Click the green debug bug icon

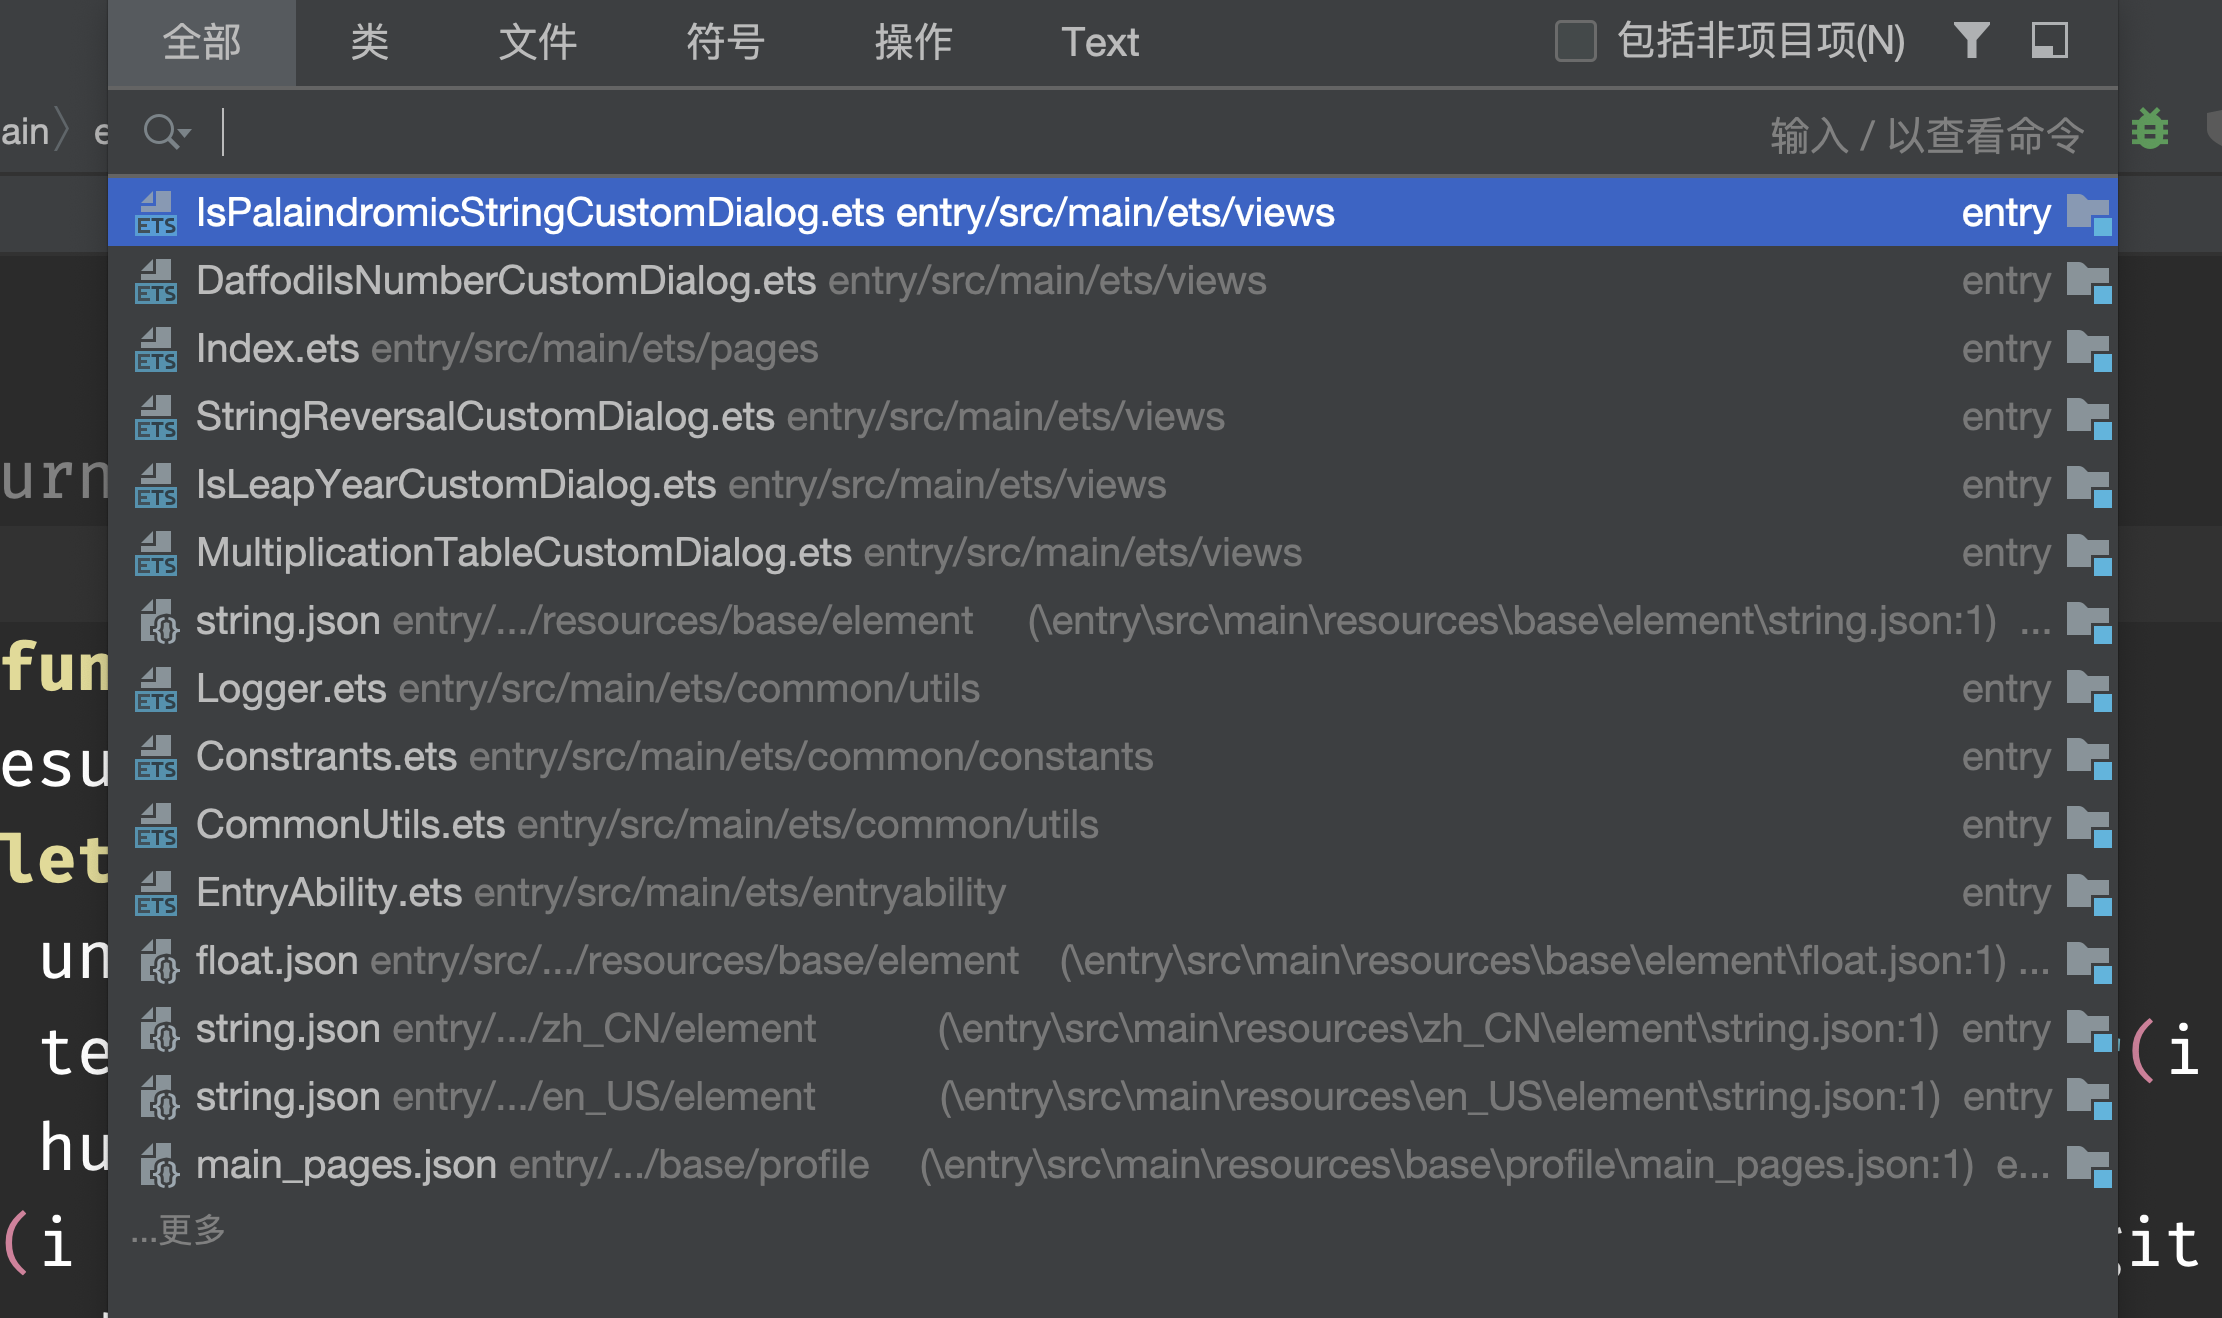[2149, 130]
